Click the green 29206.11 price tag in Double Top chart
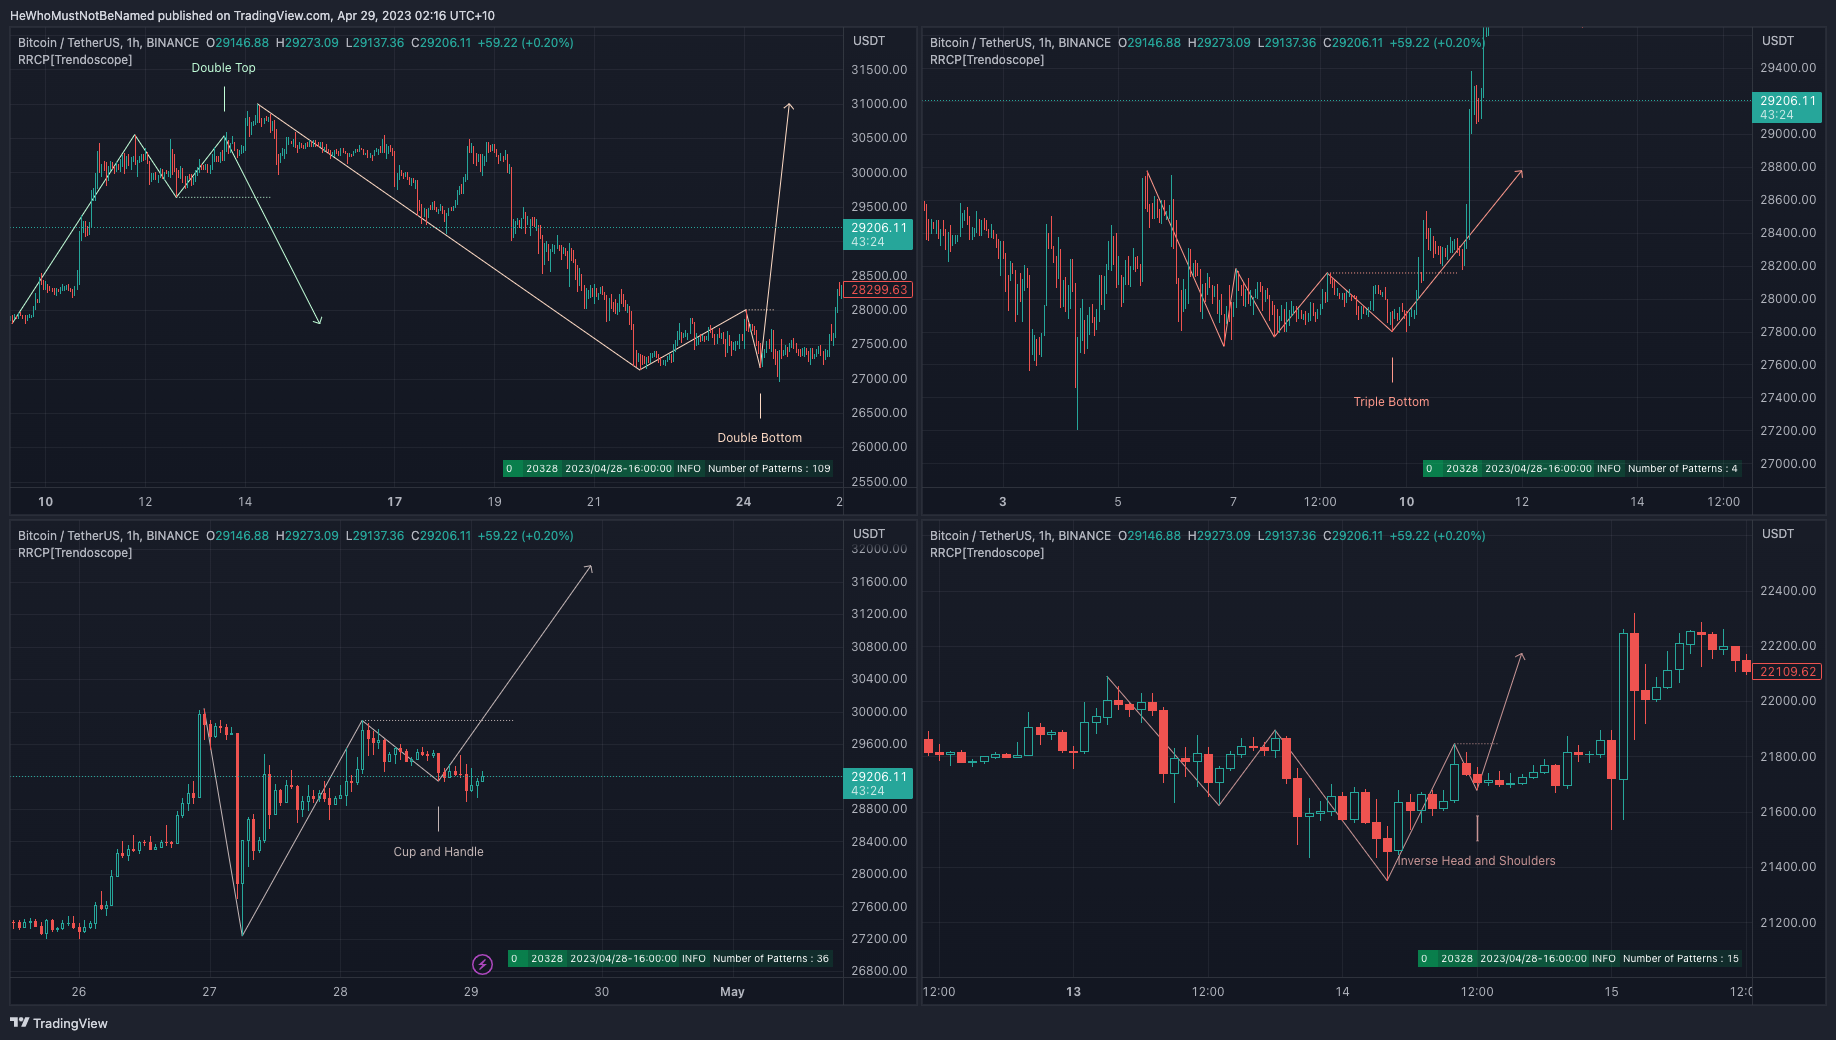This screenshot has height=1040, width=1836. pos(879,234)
